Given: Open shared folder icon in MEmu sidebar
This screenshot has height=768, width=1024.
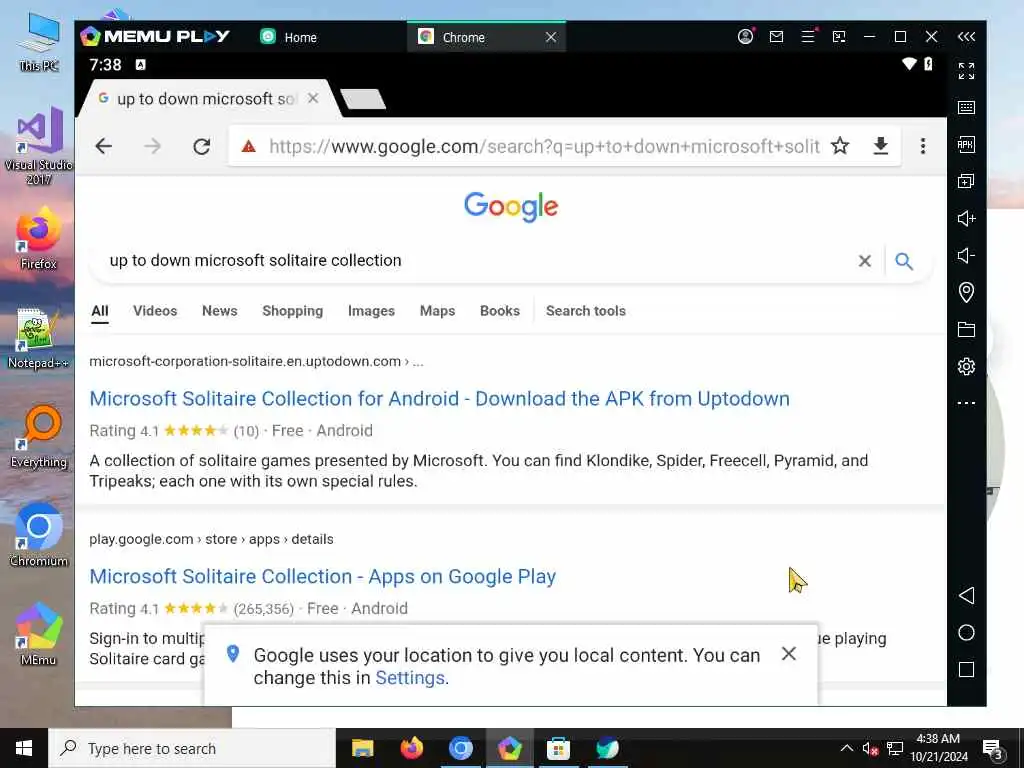Looking at the screenshot, I should coord(967,329).
